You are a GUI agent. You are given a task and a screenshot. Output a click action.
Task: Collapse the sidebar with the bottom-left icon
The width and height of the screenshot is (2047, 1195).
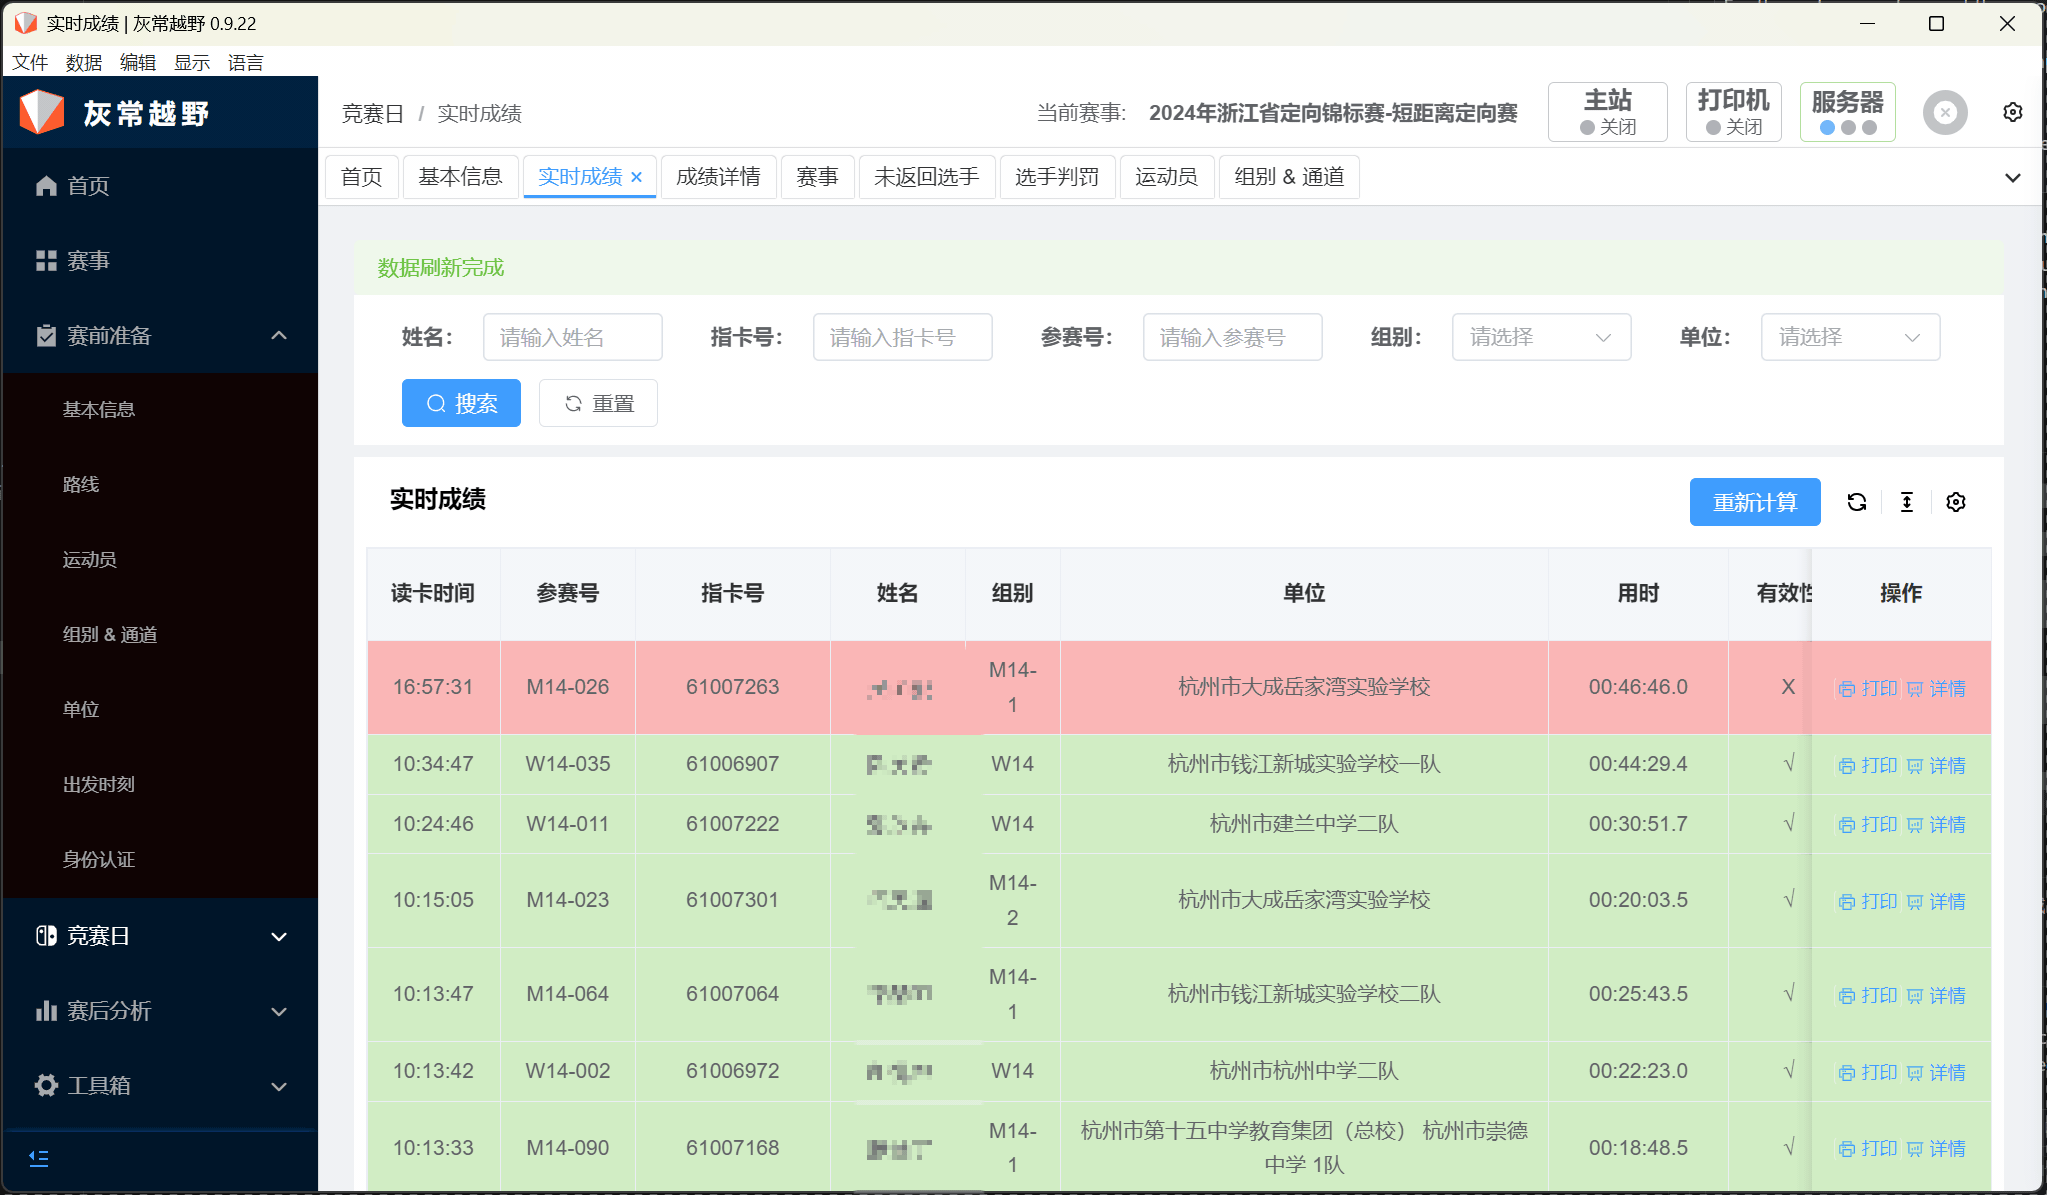39,1158
